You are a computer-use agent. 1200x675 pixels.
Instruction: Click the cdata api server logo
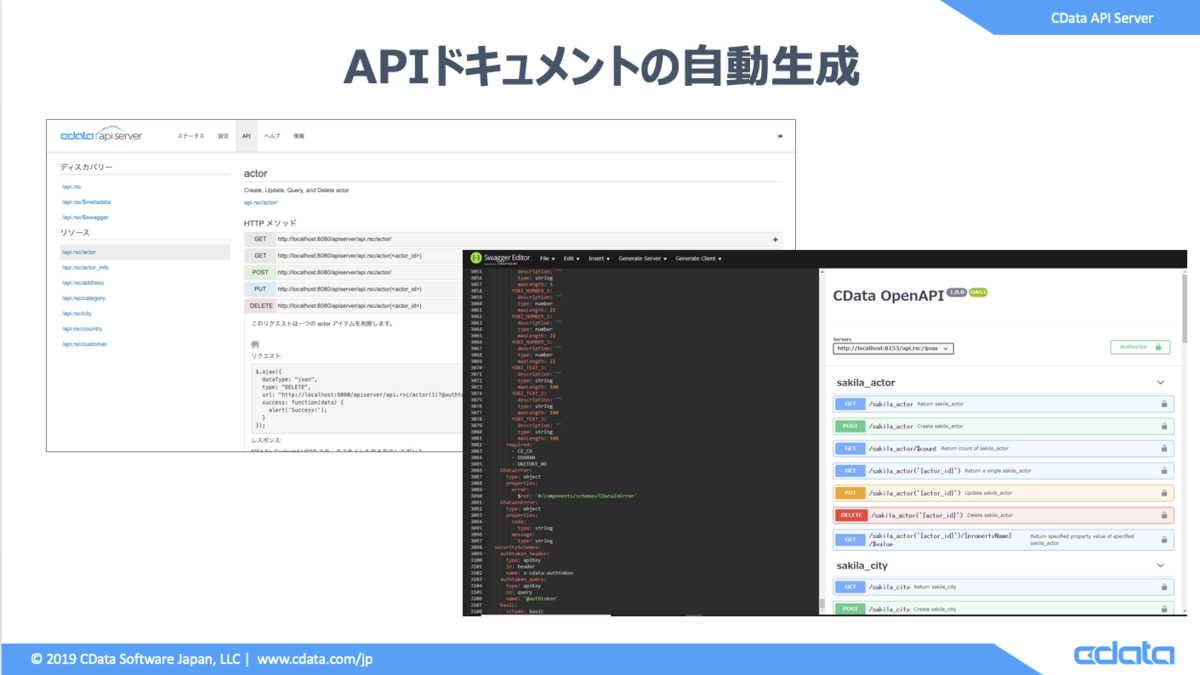point(101,136)
